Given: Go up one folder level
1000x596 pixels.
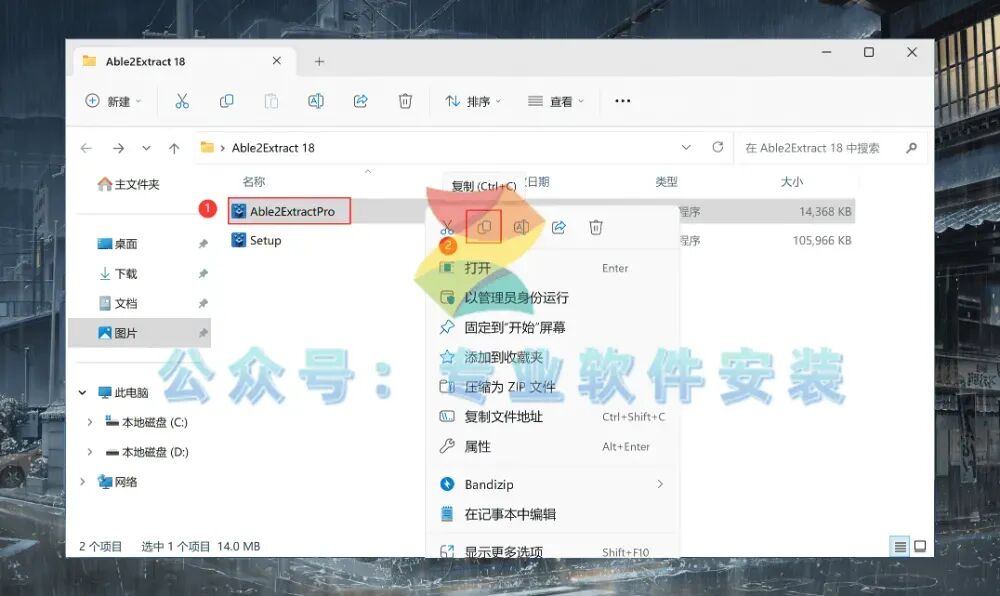Looking at the screenshot, I should coord(174,148).
